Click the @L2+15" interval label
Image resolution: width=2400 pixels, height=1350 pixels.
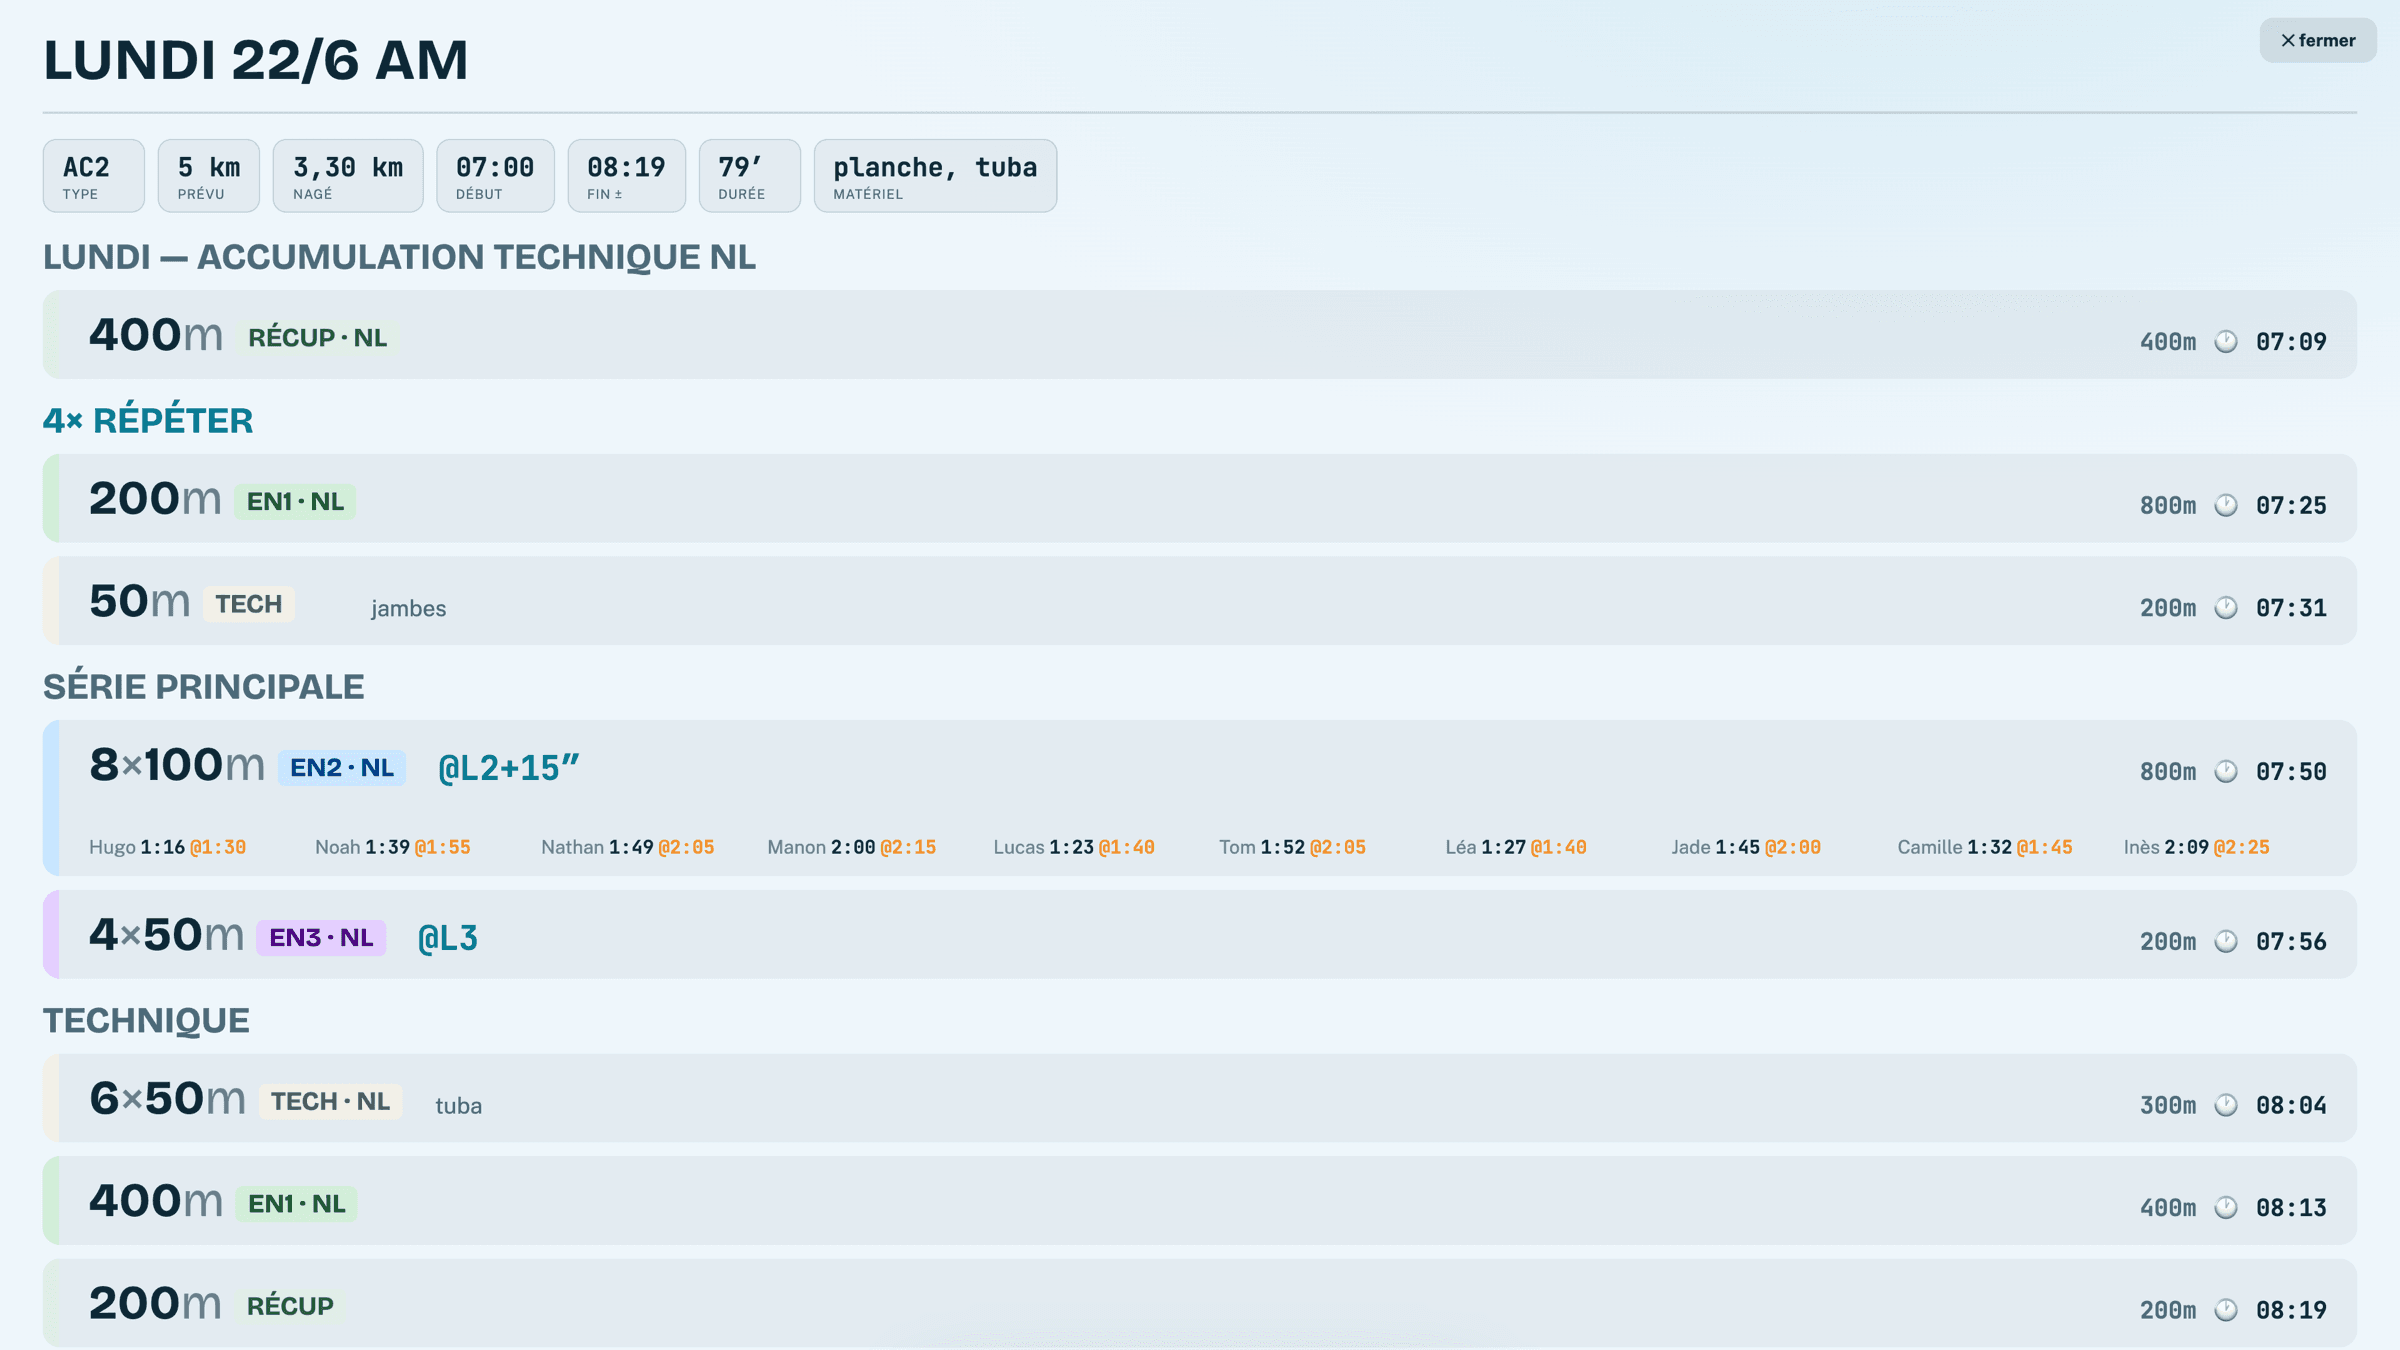coord(509,768)
